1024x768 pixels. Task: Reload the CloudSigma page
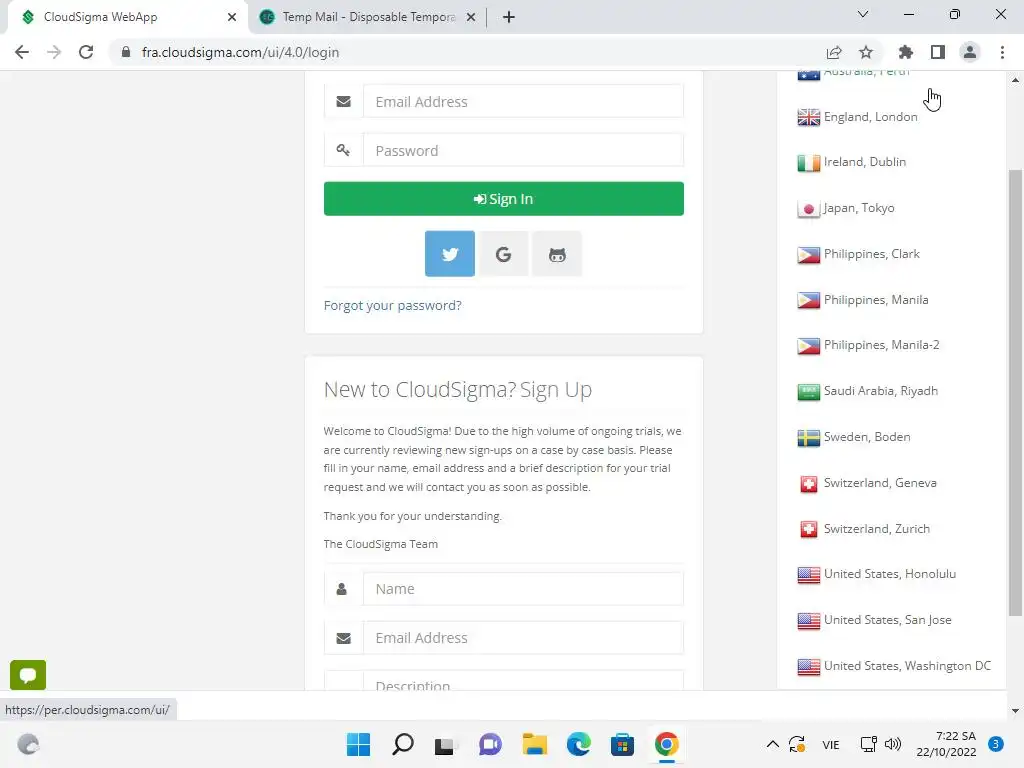tap(86, 52)
